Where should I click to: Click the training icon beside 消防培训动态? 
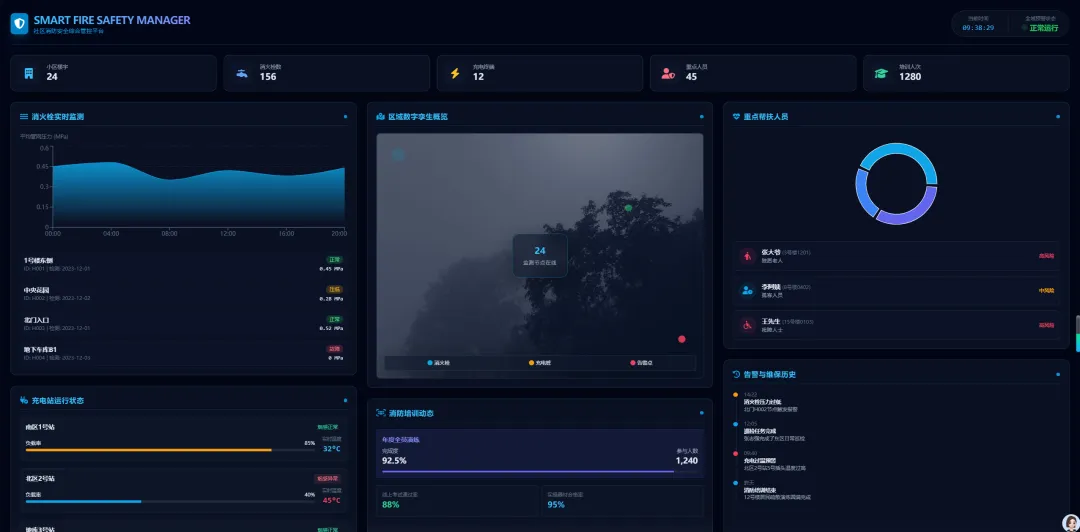click(x=381, y=413)
